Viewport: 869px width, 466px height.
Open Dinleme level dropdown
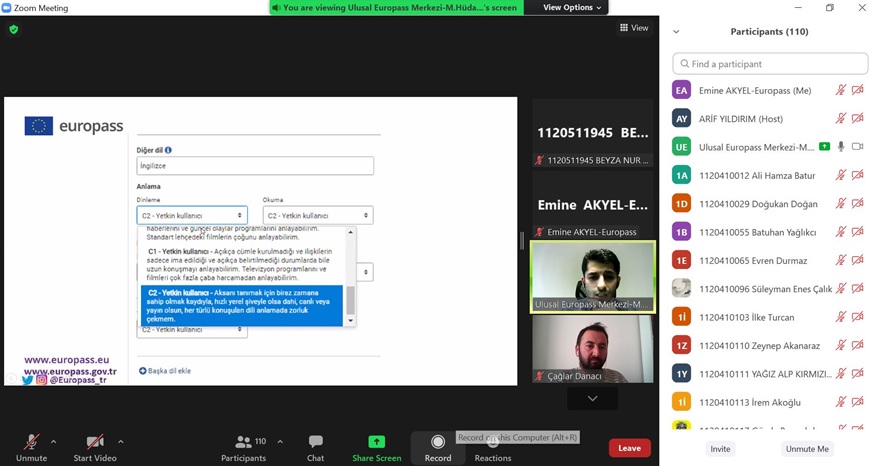click(192, 216)
